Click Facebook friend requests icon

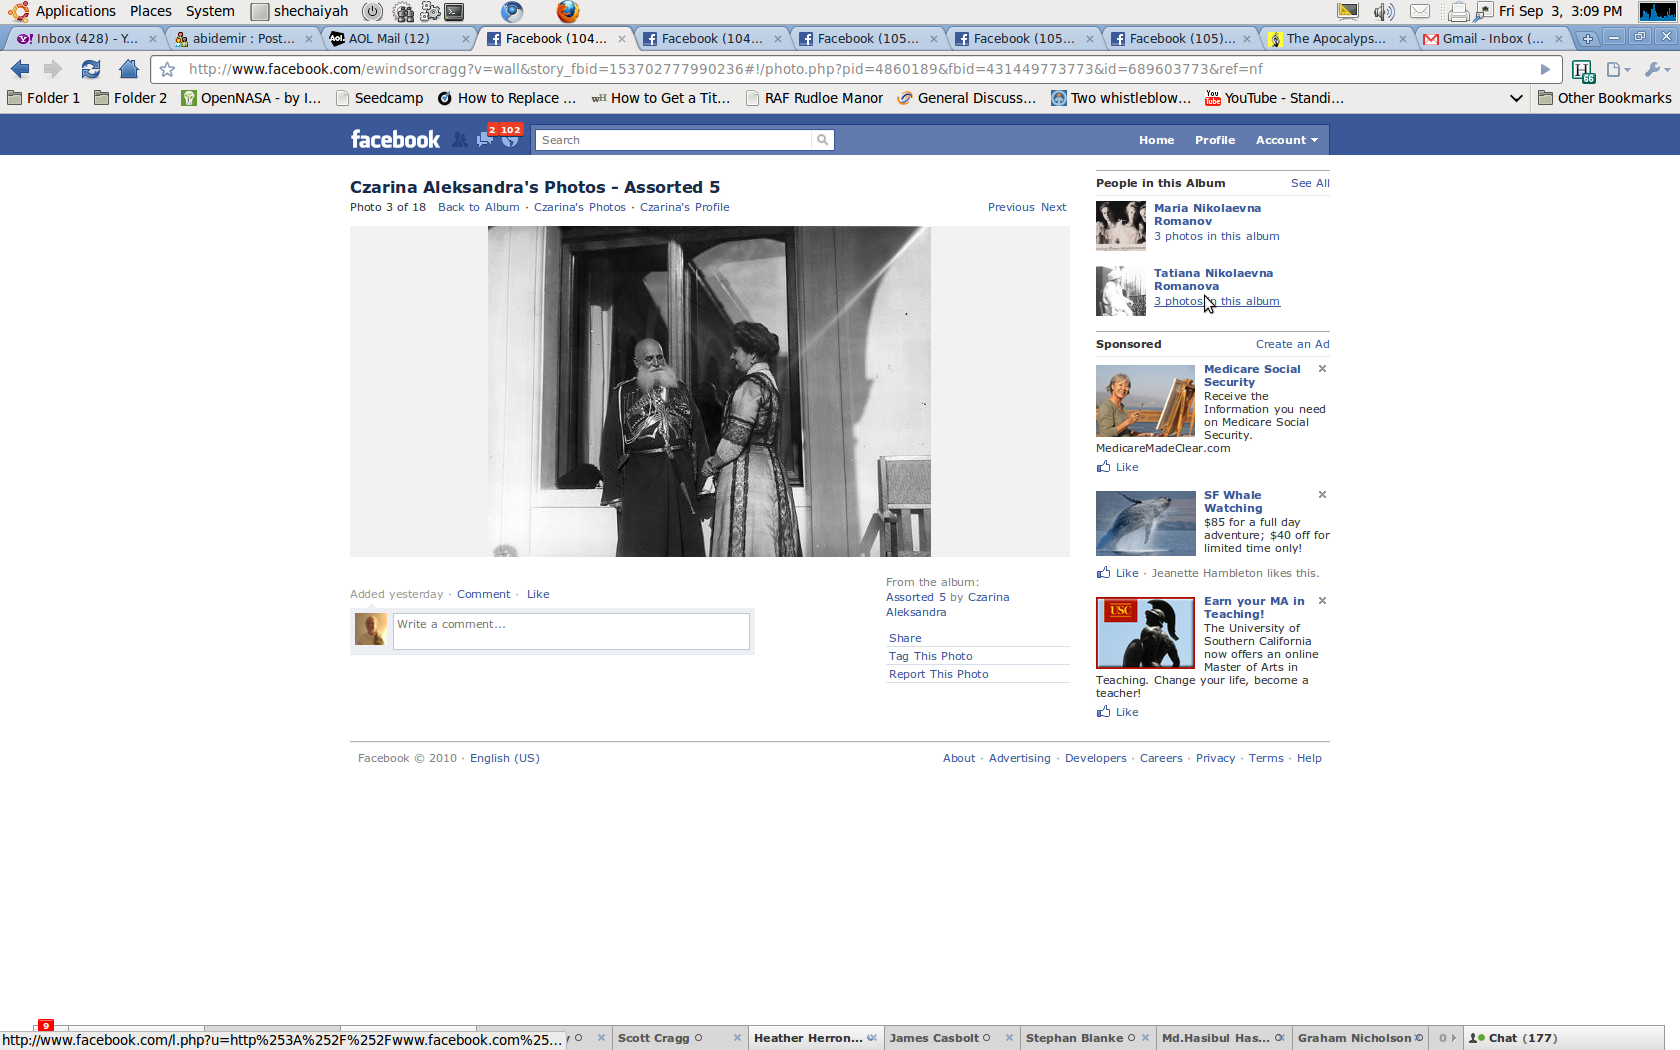coord(460,140)
